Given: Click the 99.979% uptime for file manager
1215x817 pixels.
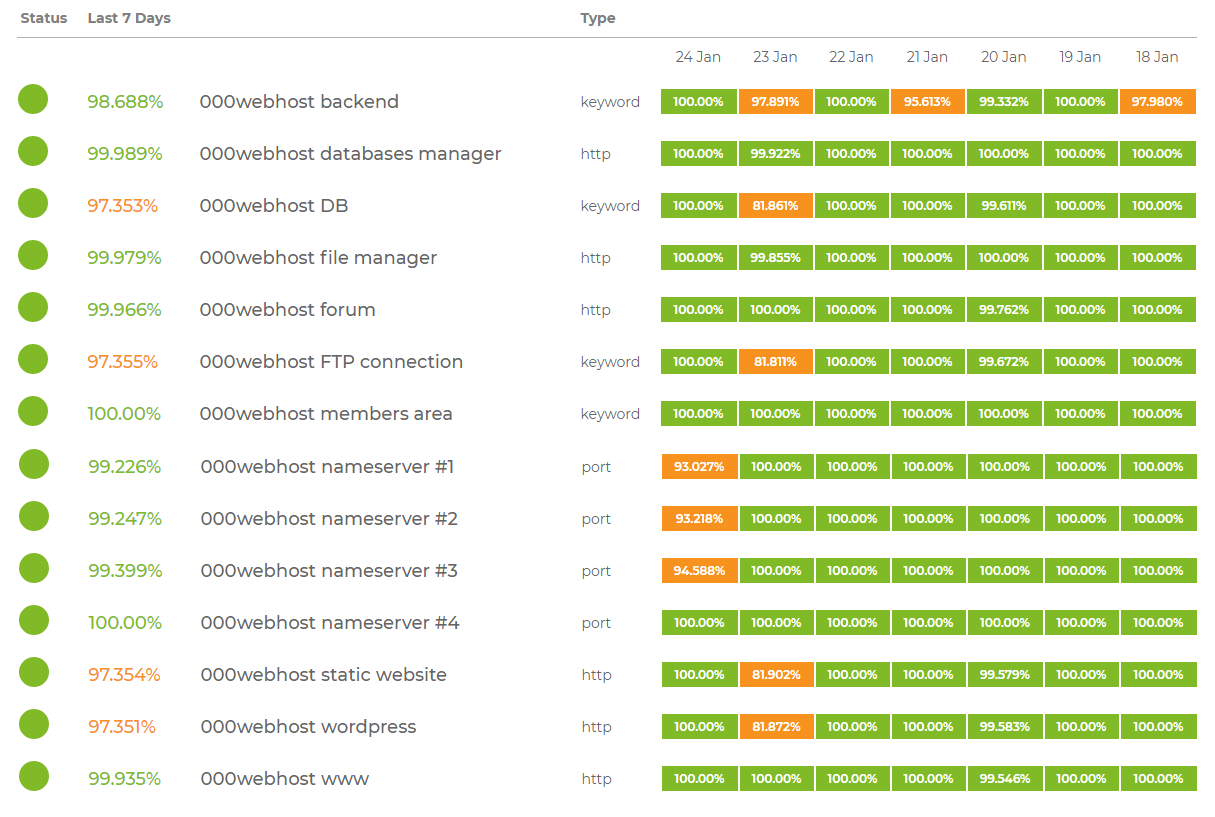Looking at the screenshot, I should coord(124,258).
